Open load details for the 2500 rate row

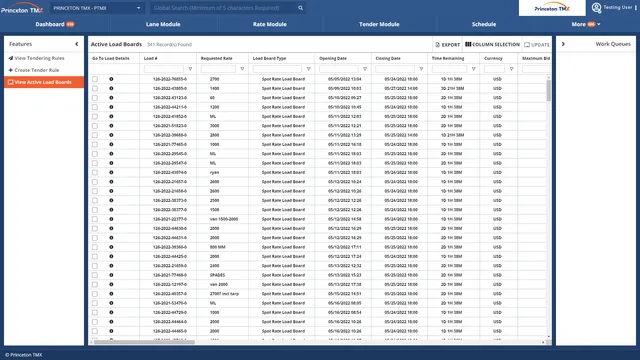(111, 200)
